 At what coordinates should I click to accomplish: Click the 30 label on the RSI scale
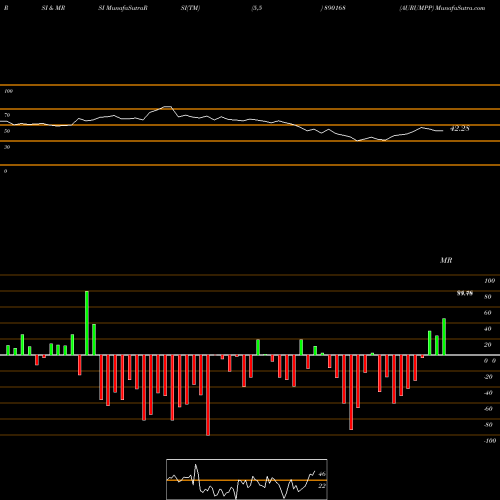click(7, 147)
